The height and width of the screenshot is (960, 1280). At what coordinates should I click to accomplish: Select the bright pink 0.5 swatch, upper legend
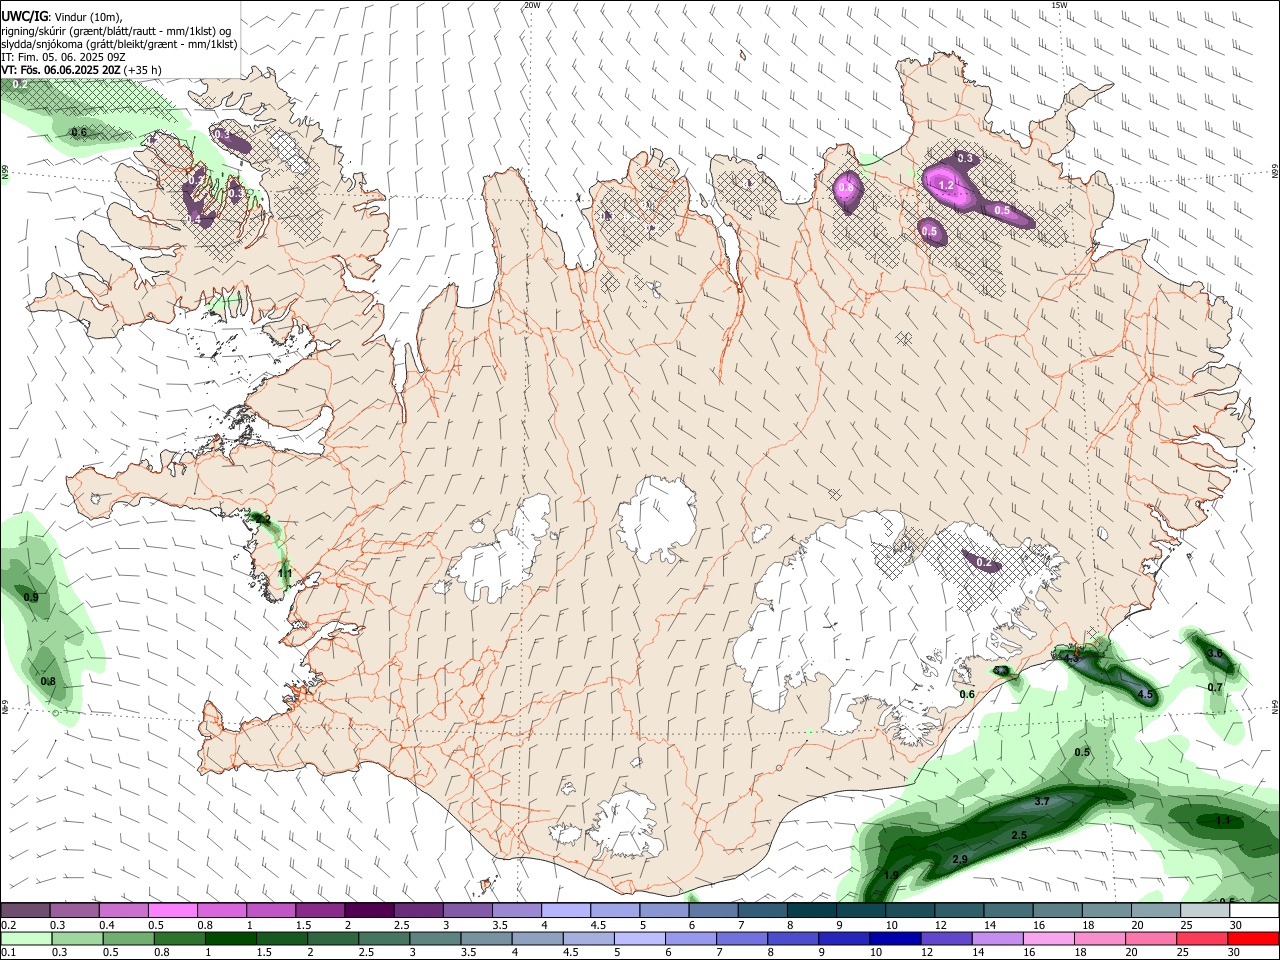172,910
